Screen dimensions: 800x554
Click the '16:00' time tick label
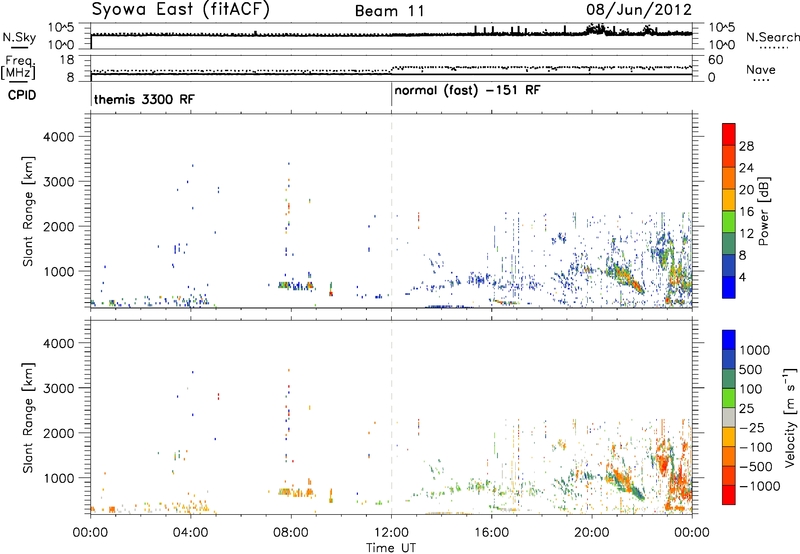point(491,533)
